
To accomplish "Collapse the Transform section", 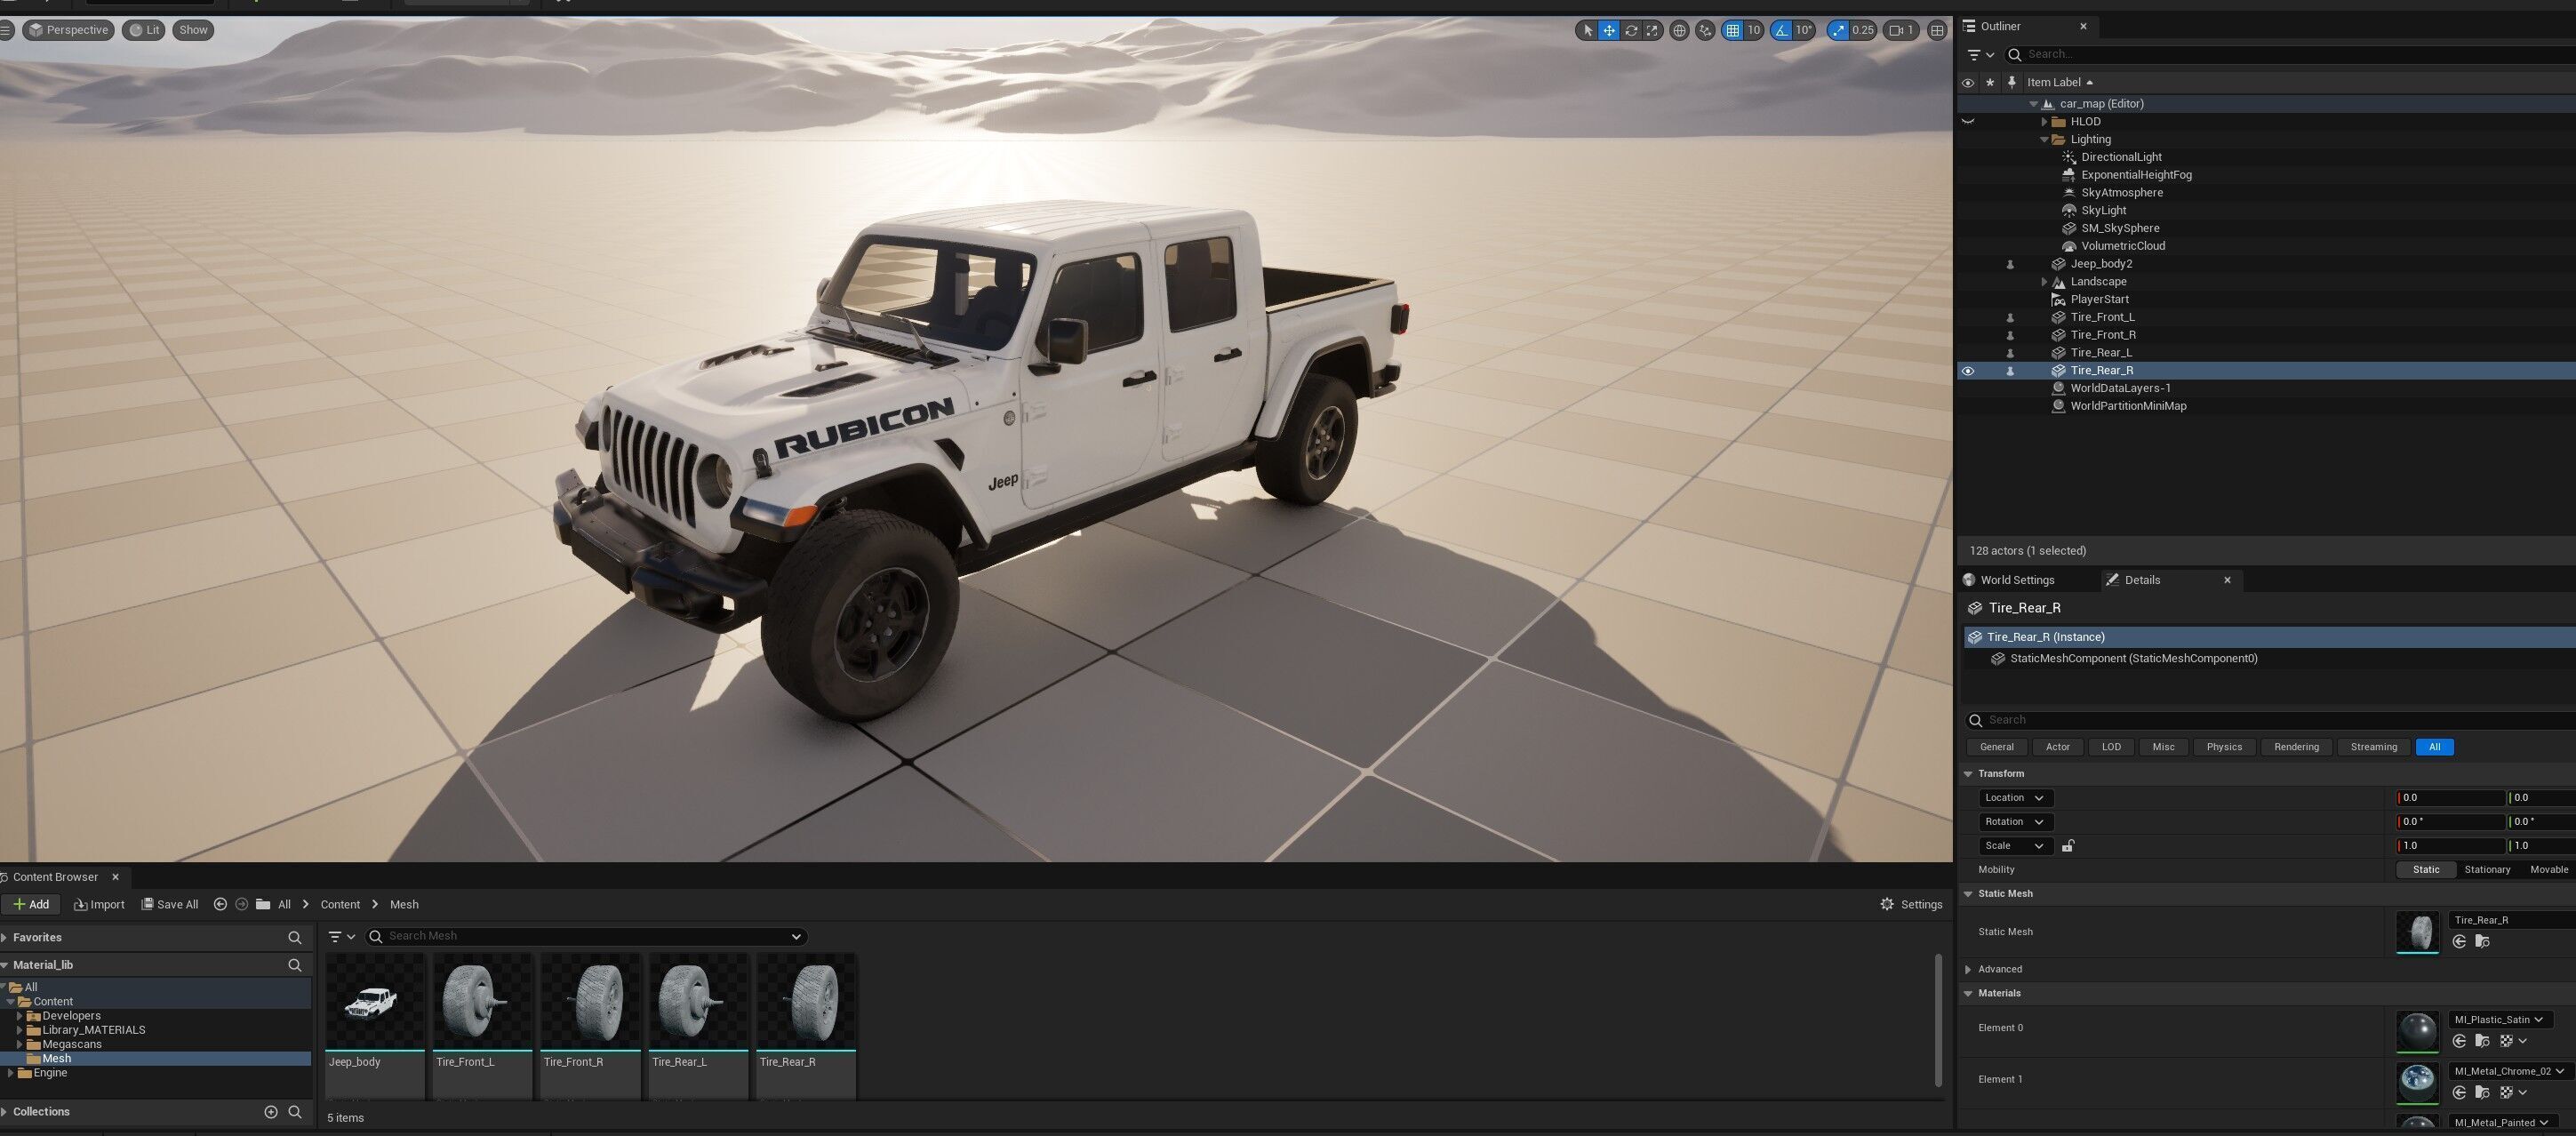I will click(1968, 774).
